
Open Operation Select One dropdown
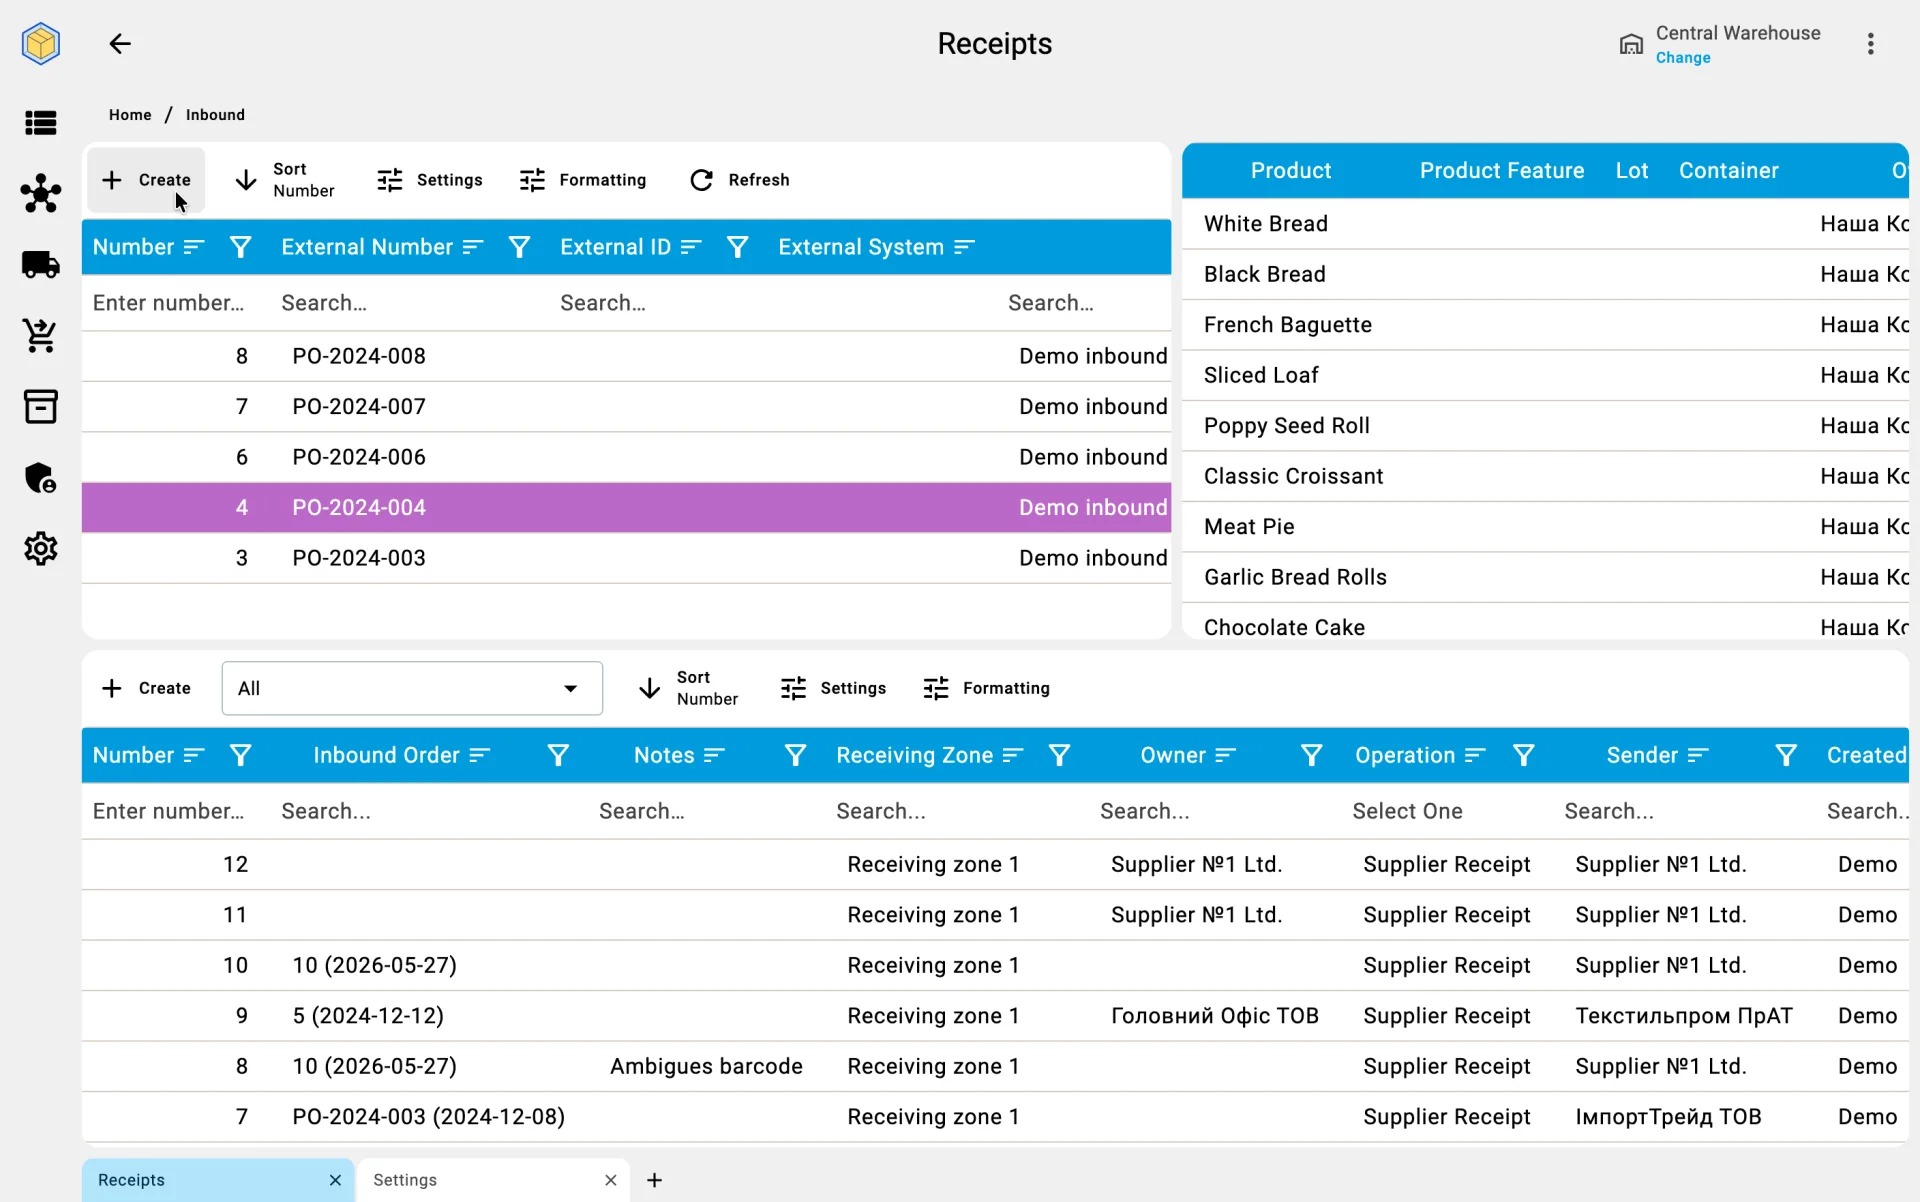pyautogui.click(x=1407, y=811)
